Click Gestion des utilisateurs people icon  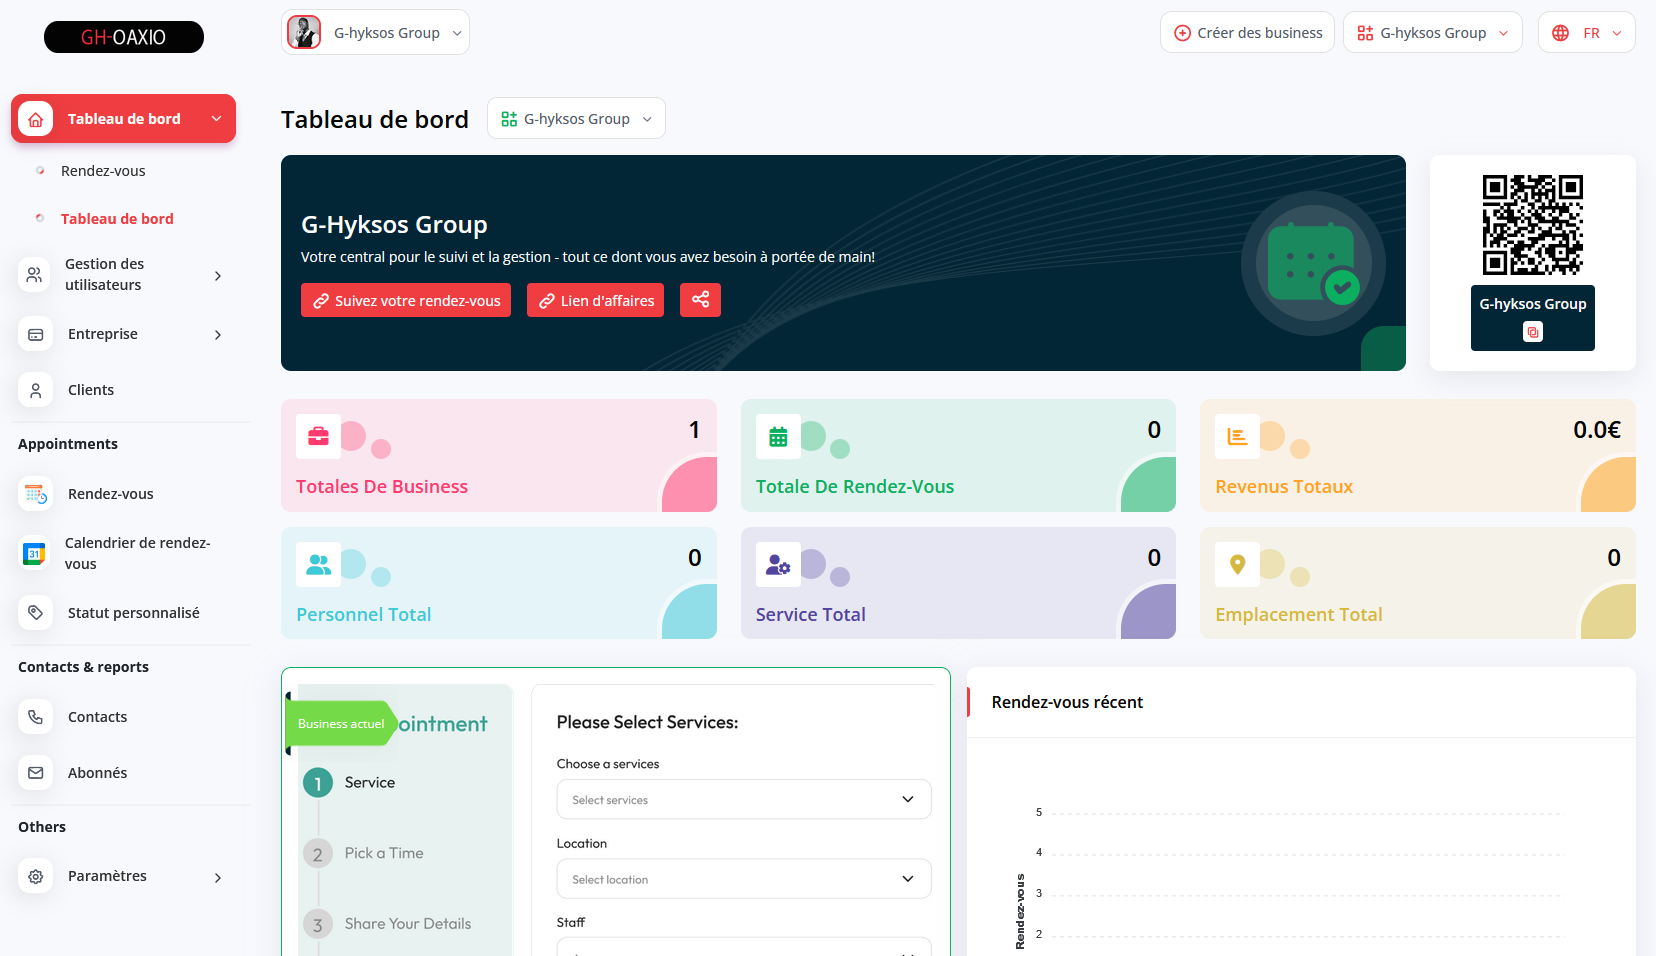(35, 274)
